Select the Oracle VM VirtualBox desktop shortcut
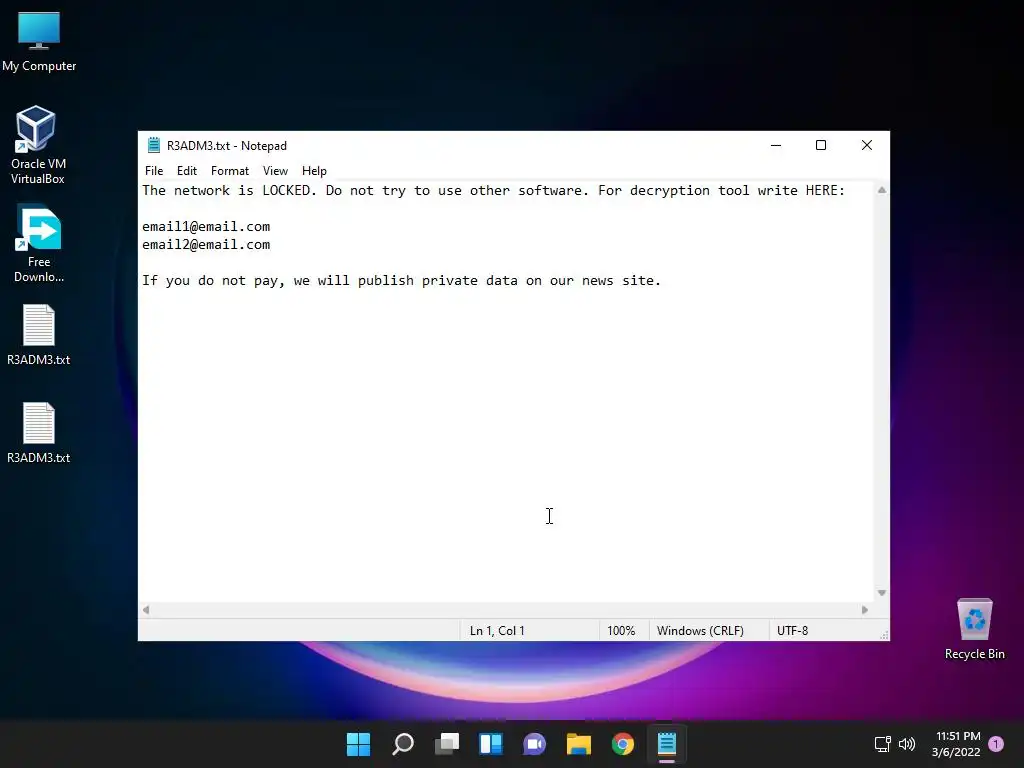 [x=38, y=145]
